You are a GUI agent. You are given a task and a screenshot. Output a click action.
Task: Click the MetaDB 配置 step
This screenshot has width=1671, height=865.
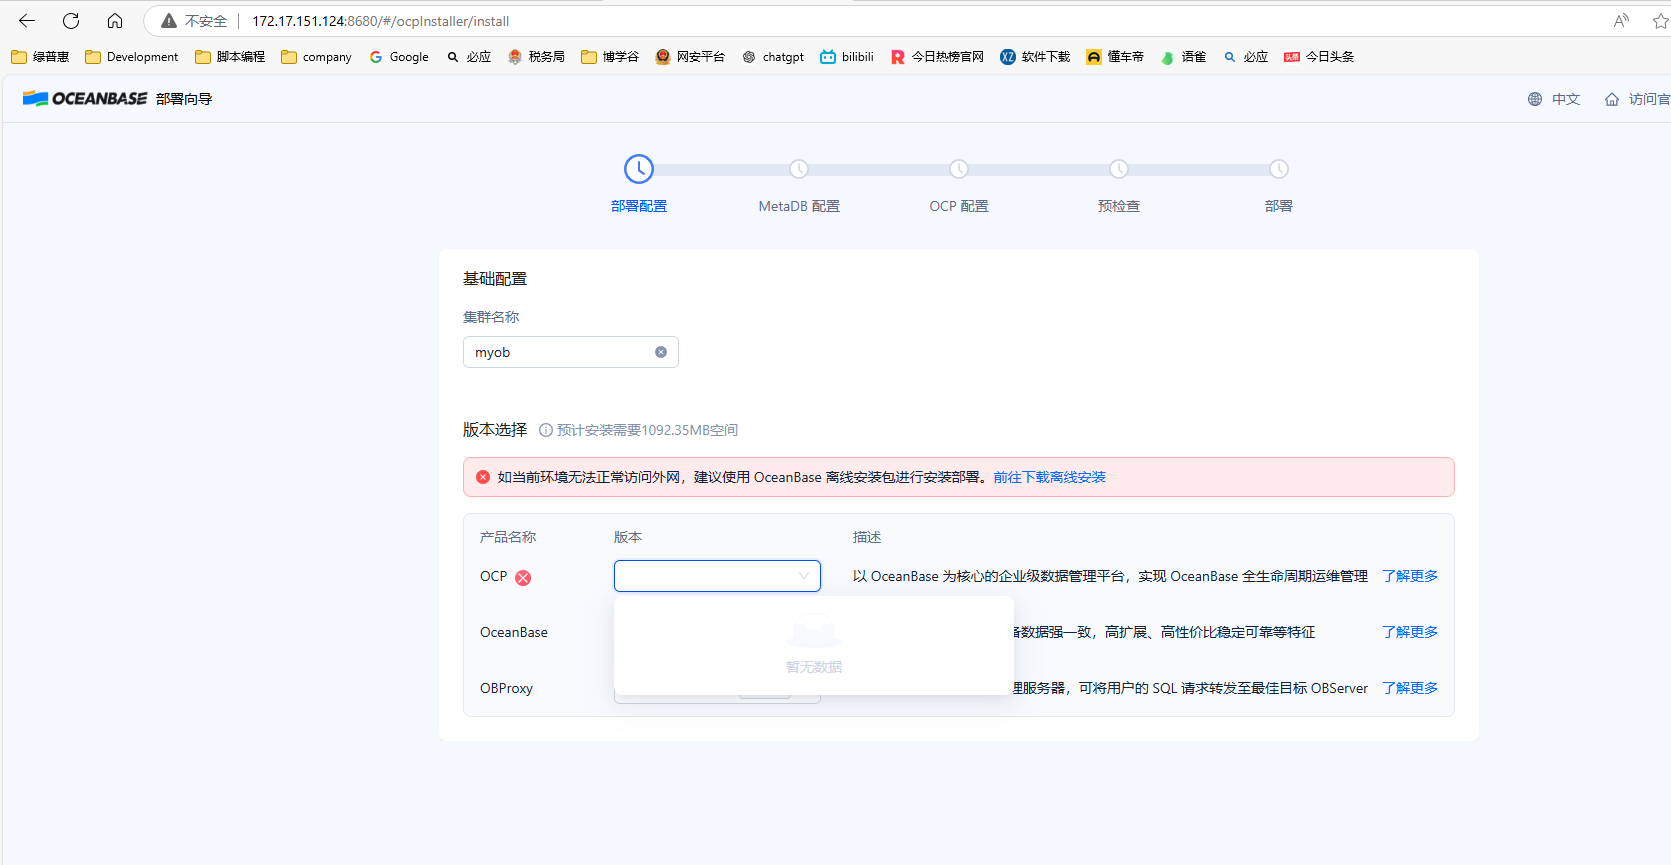tap(799, 206)
